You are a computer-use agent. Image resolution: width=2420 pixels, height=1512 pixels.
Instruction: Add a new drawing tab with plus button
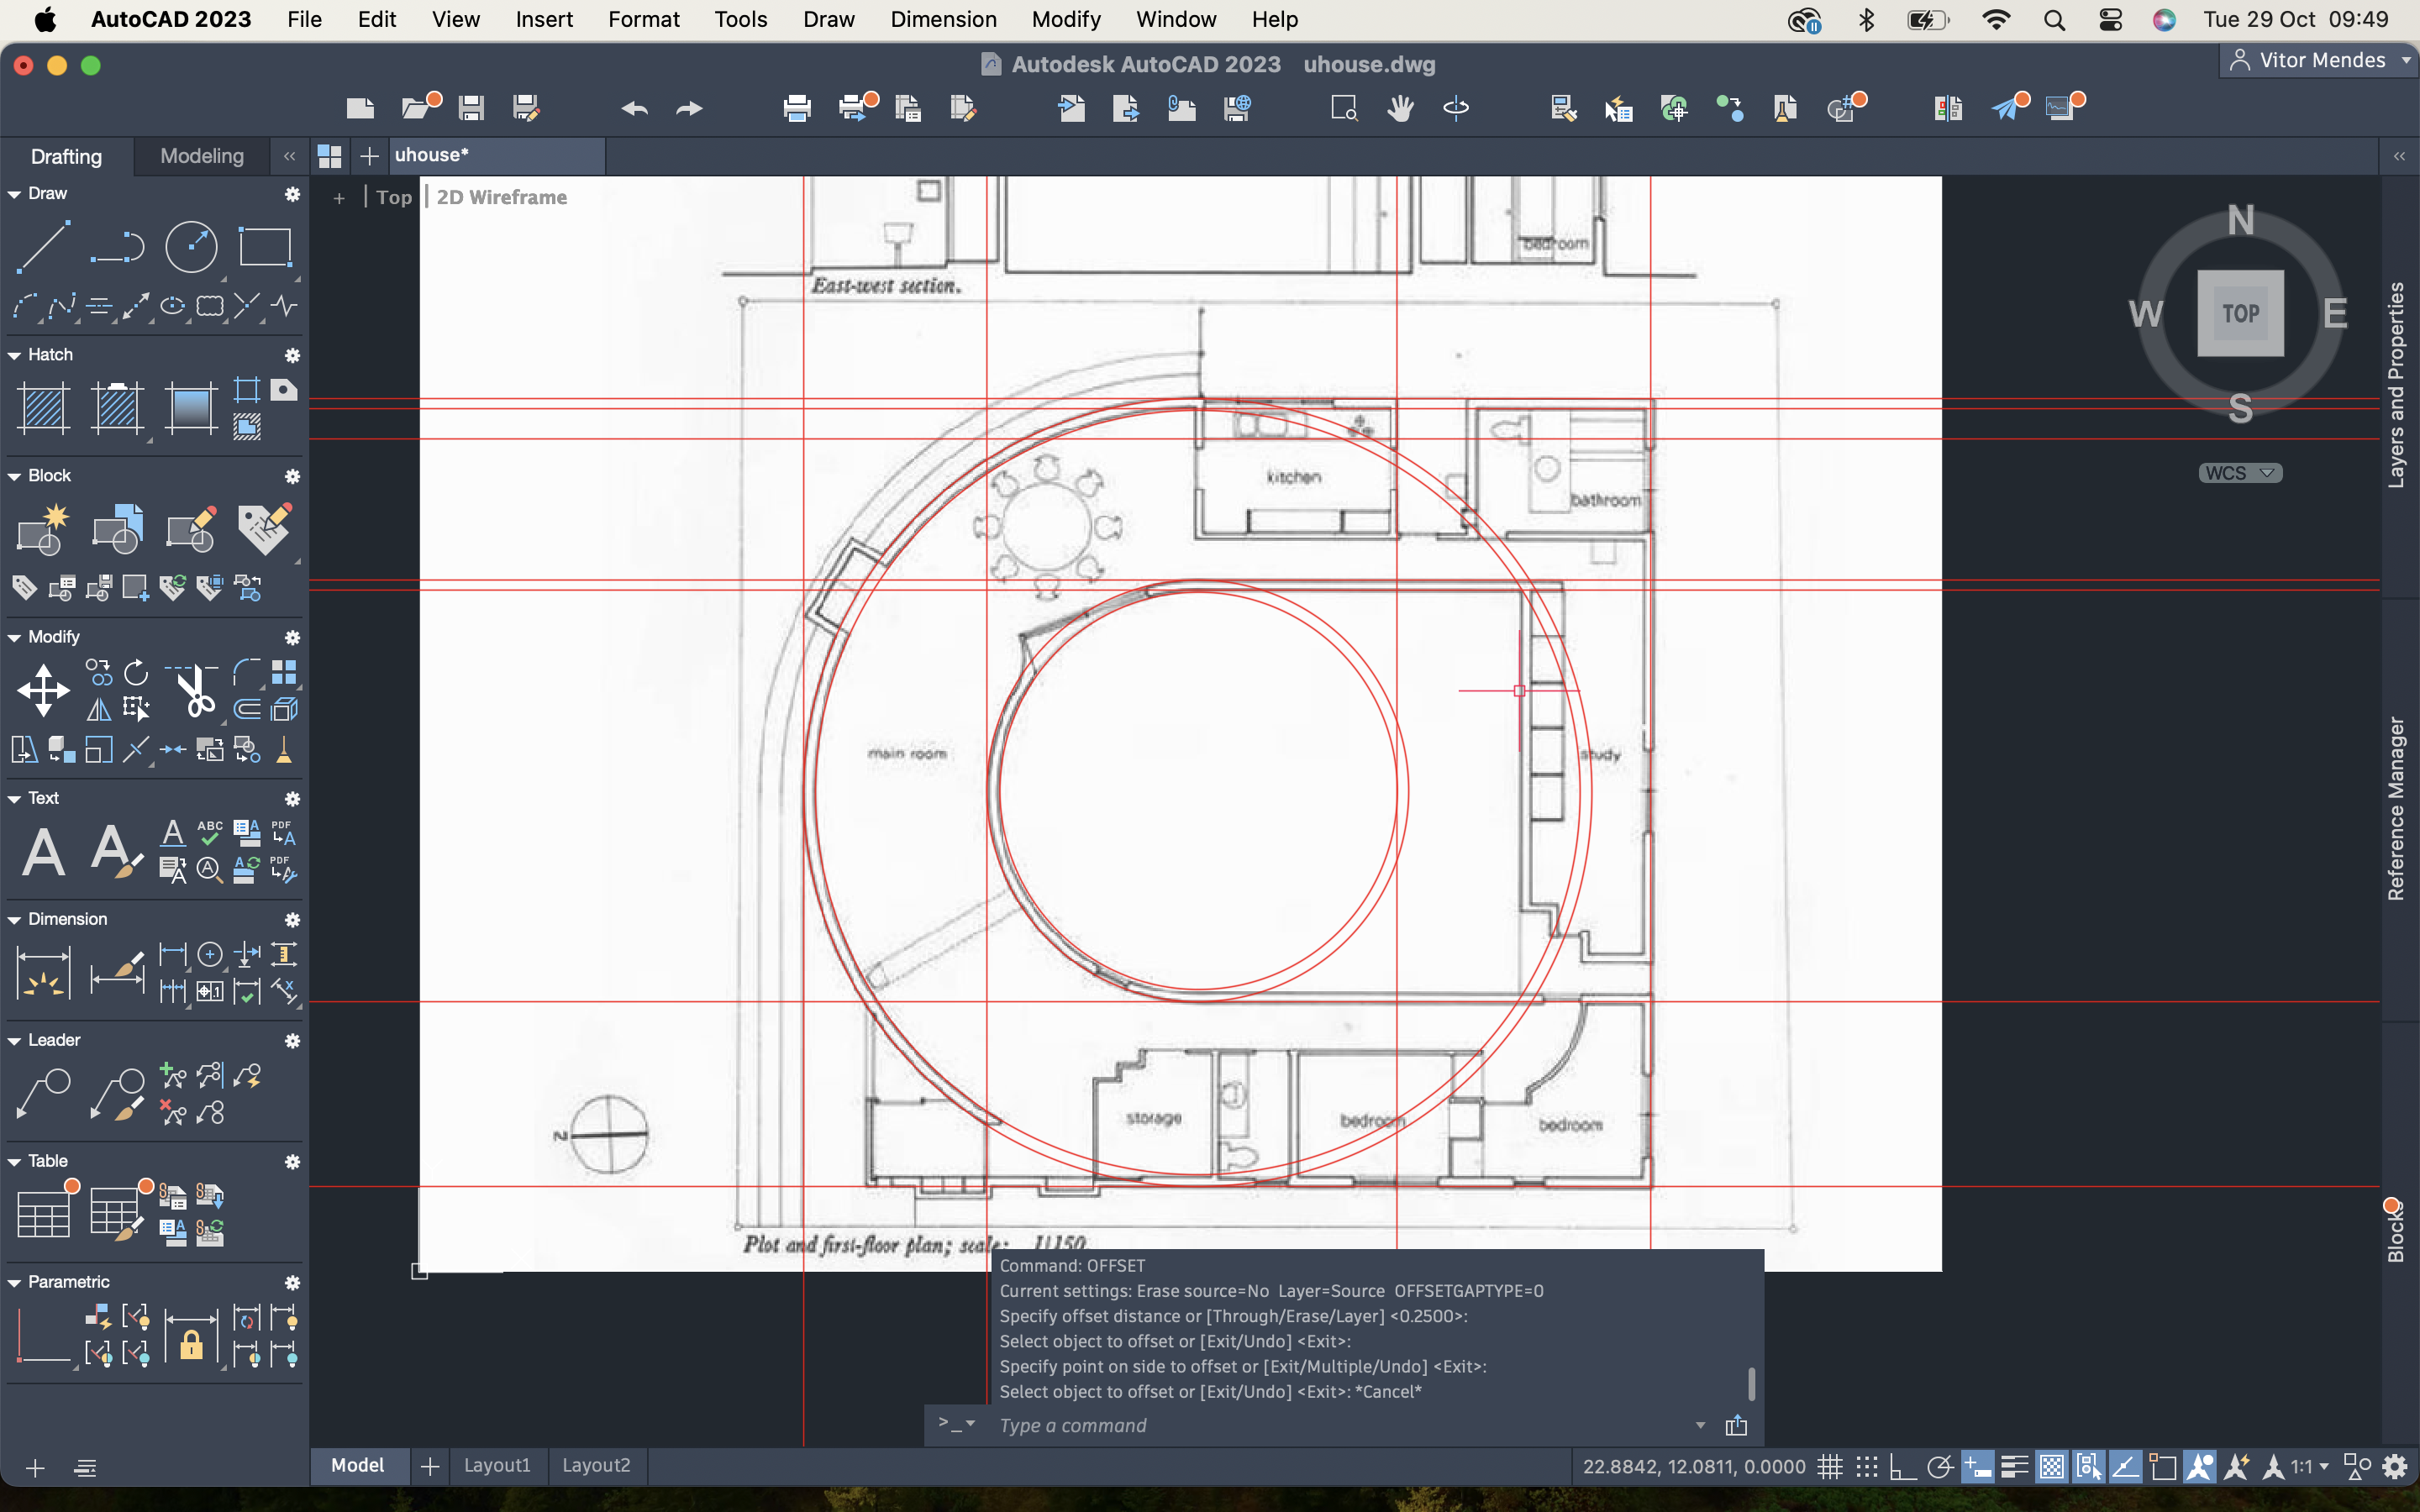coord(369,156)
